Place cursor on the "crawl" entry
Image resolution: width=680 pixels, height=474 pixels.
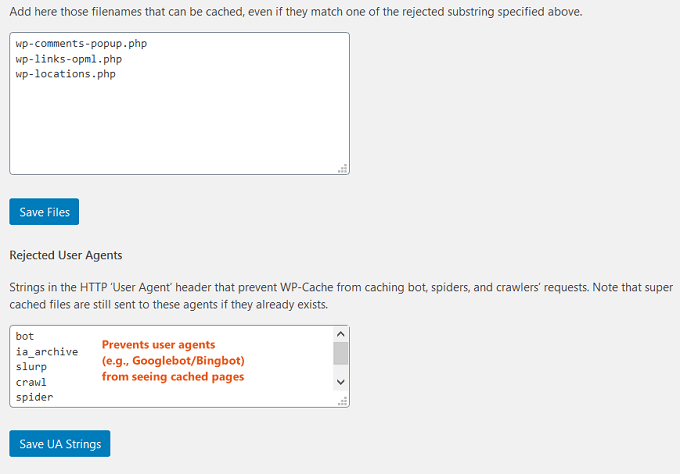[31, 382]
